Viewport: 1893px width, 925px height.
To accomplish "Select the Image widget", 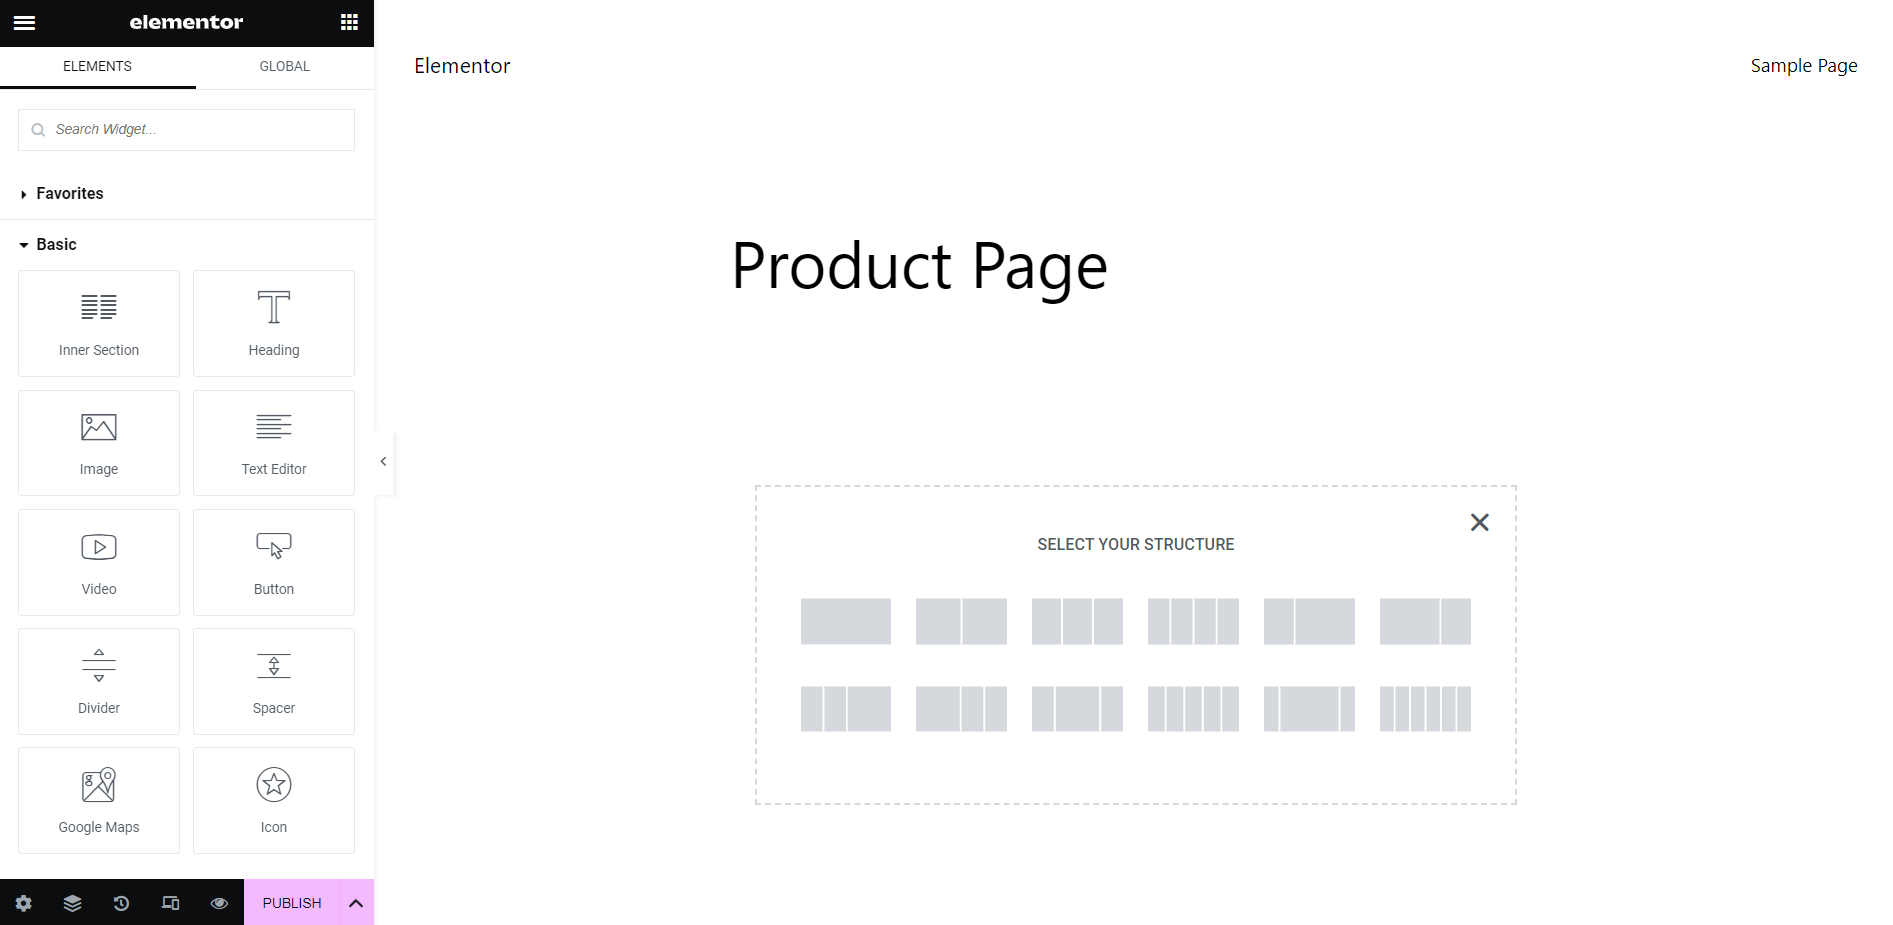I will click(99, 443).
